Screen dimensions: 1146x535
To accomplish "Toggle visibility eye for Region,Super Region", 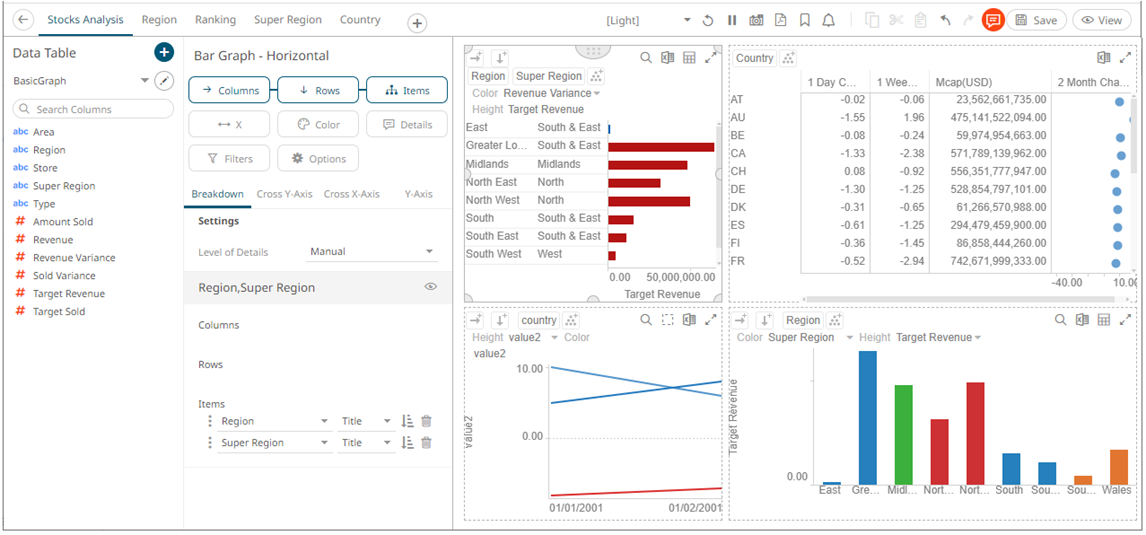I will coord(431,287).
